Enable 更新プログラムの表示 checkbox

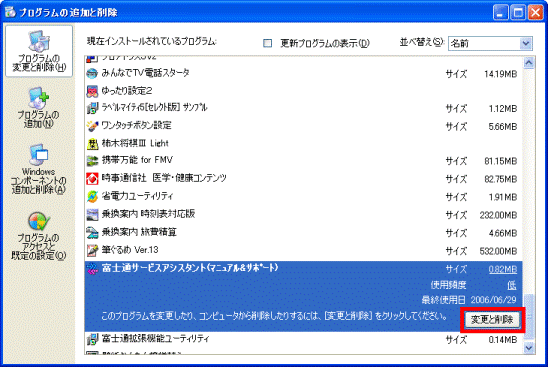[x=267, y=43]
